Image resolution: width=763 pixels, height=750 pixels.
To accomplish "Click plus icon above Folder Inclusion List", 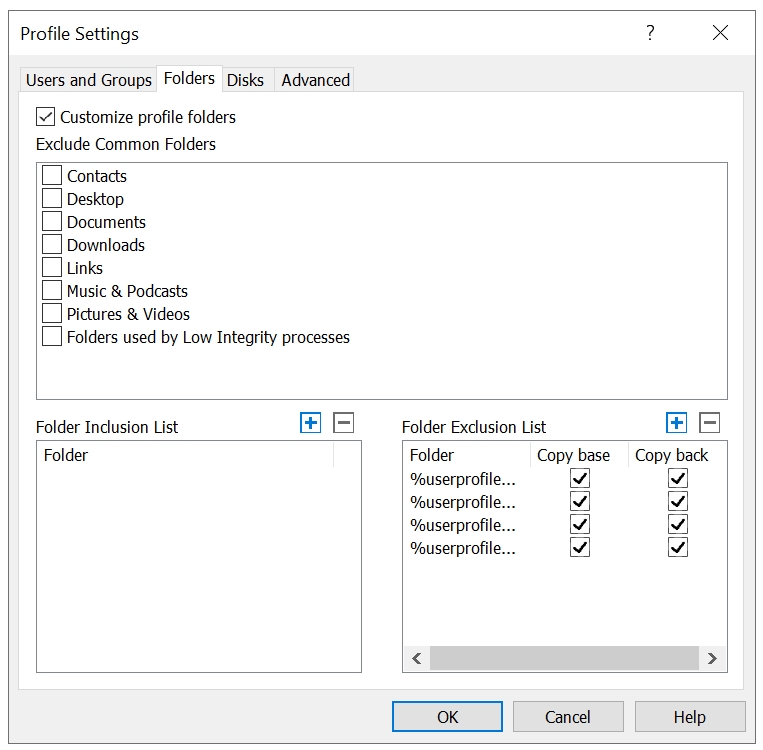I will pyautogui.click(x=311, y=423).
